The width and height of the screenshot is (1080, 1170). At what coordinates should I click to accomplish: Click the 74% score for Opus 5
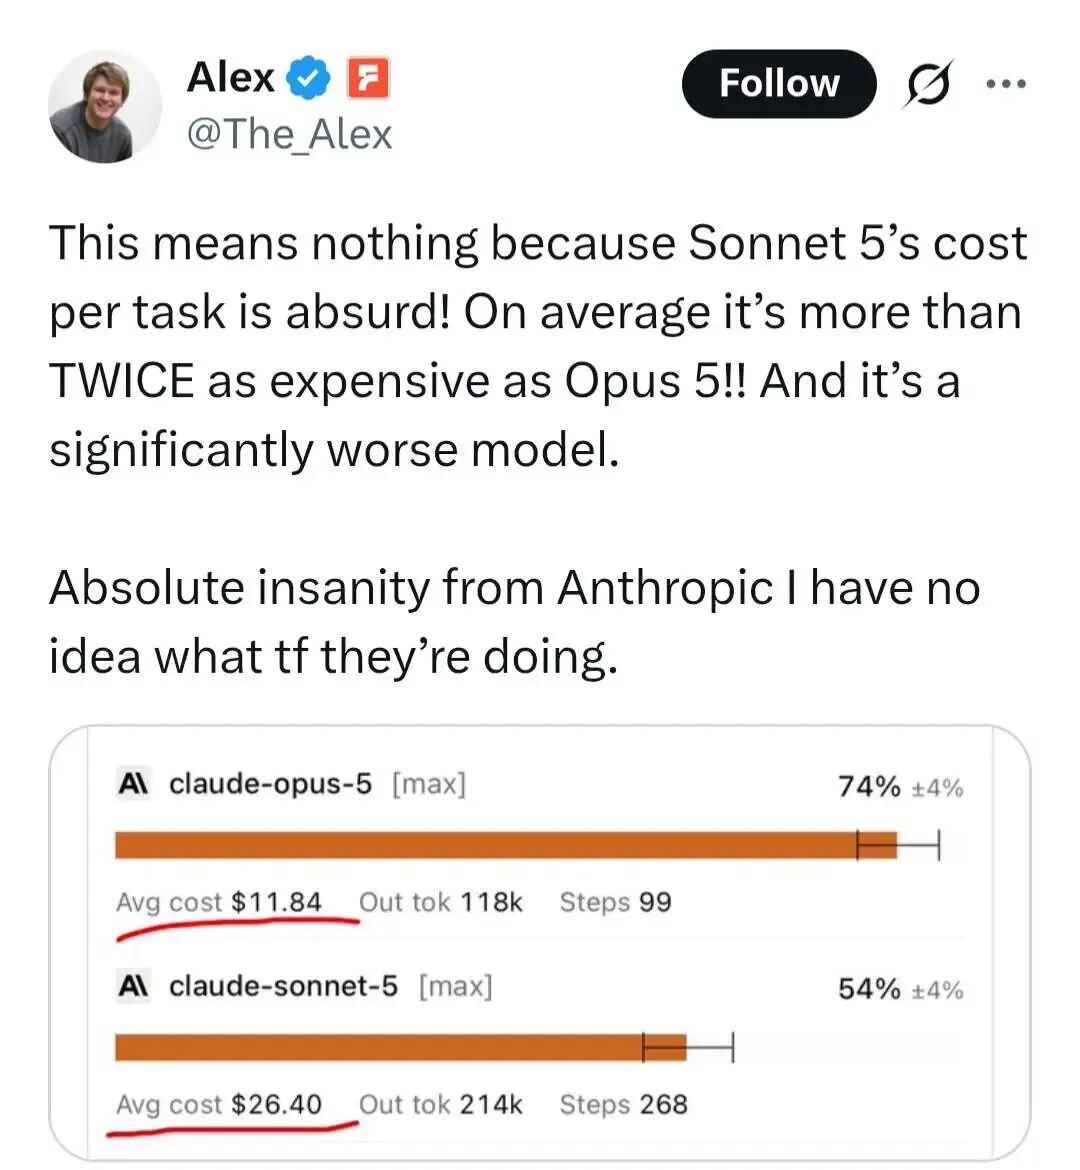click(x=869, y=786)
